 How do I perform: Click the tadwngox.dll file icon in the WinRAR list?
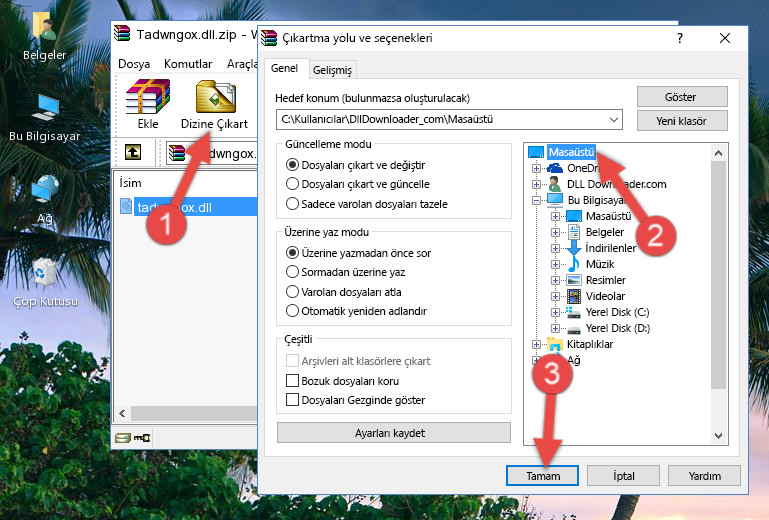coord(126,207)
